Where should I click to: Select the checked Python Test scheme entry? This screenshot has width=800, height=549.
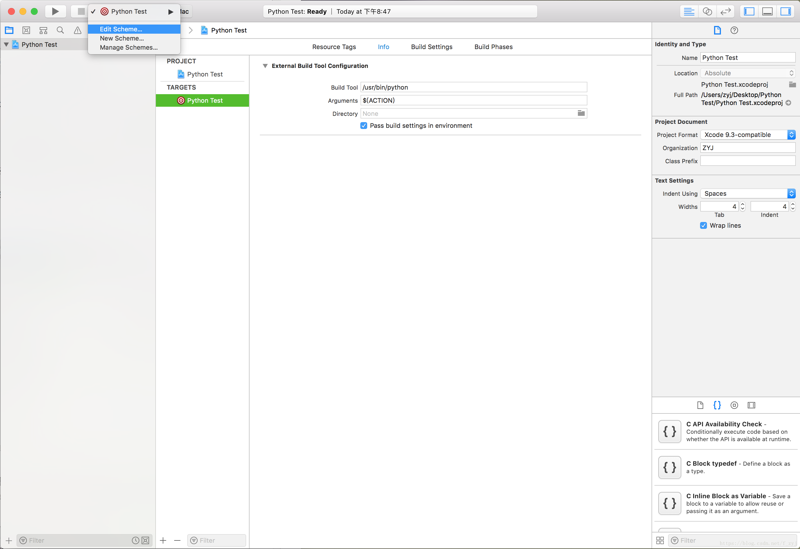coord(134,11)
